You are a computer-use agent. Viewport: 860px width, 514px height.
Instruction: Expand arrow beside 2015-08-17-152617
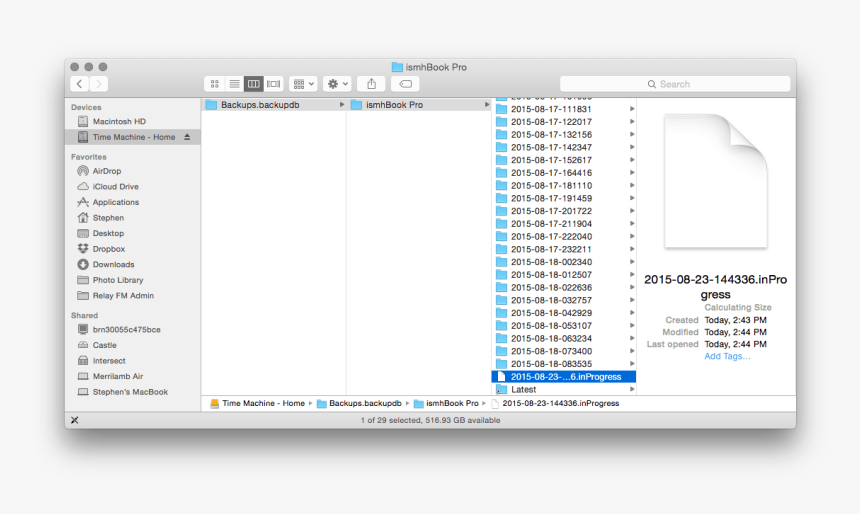(x=632, y=160)
